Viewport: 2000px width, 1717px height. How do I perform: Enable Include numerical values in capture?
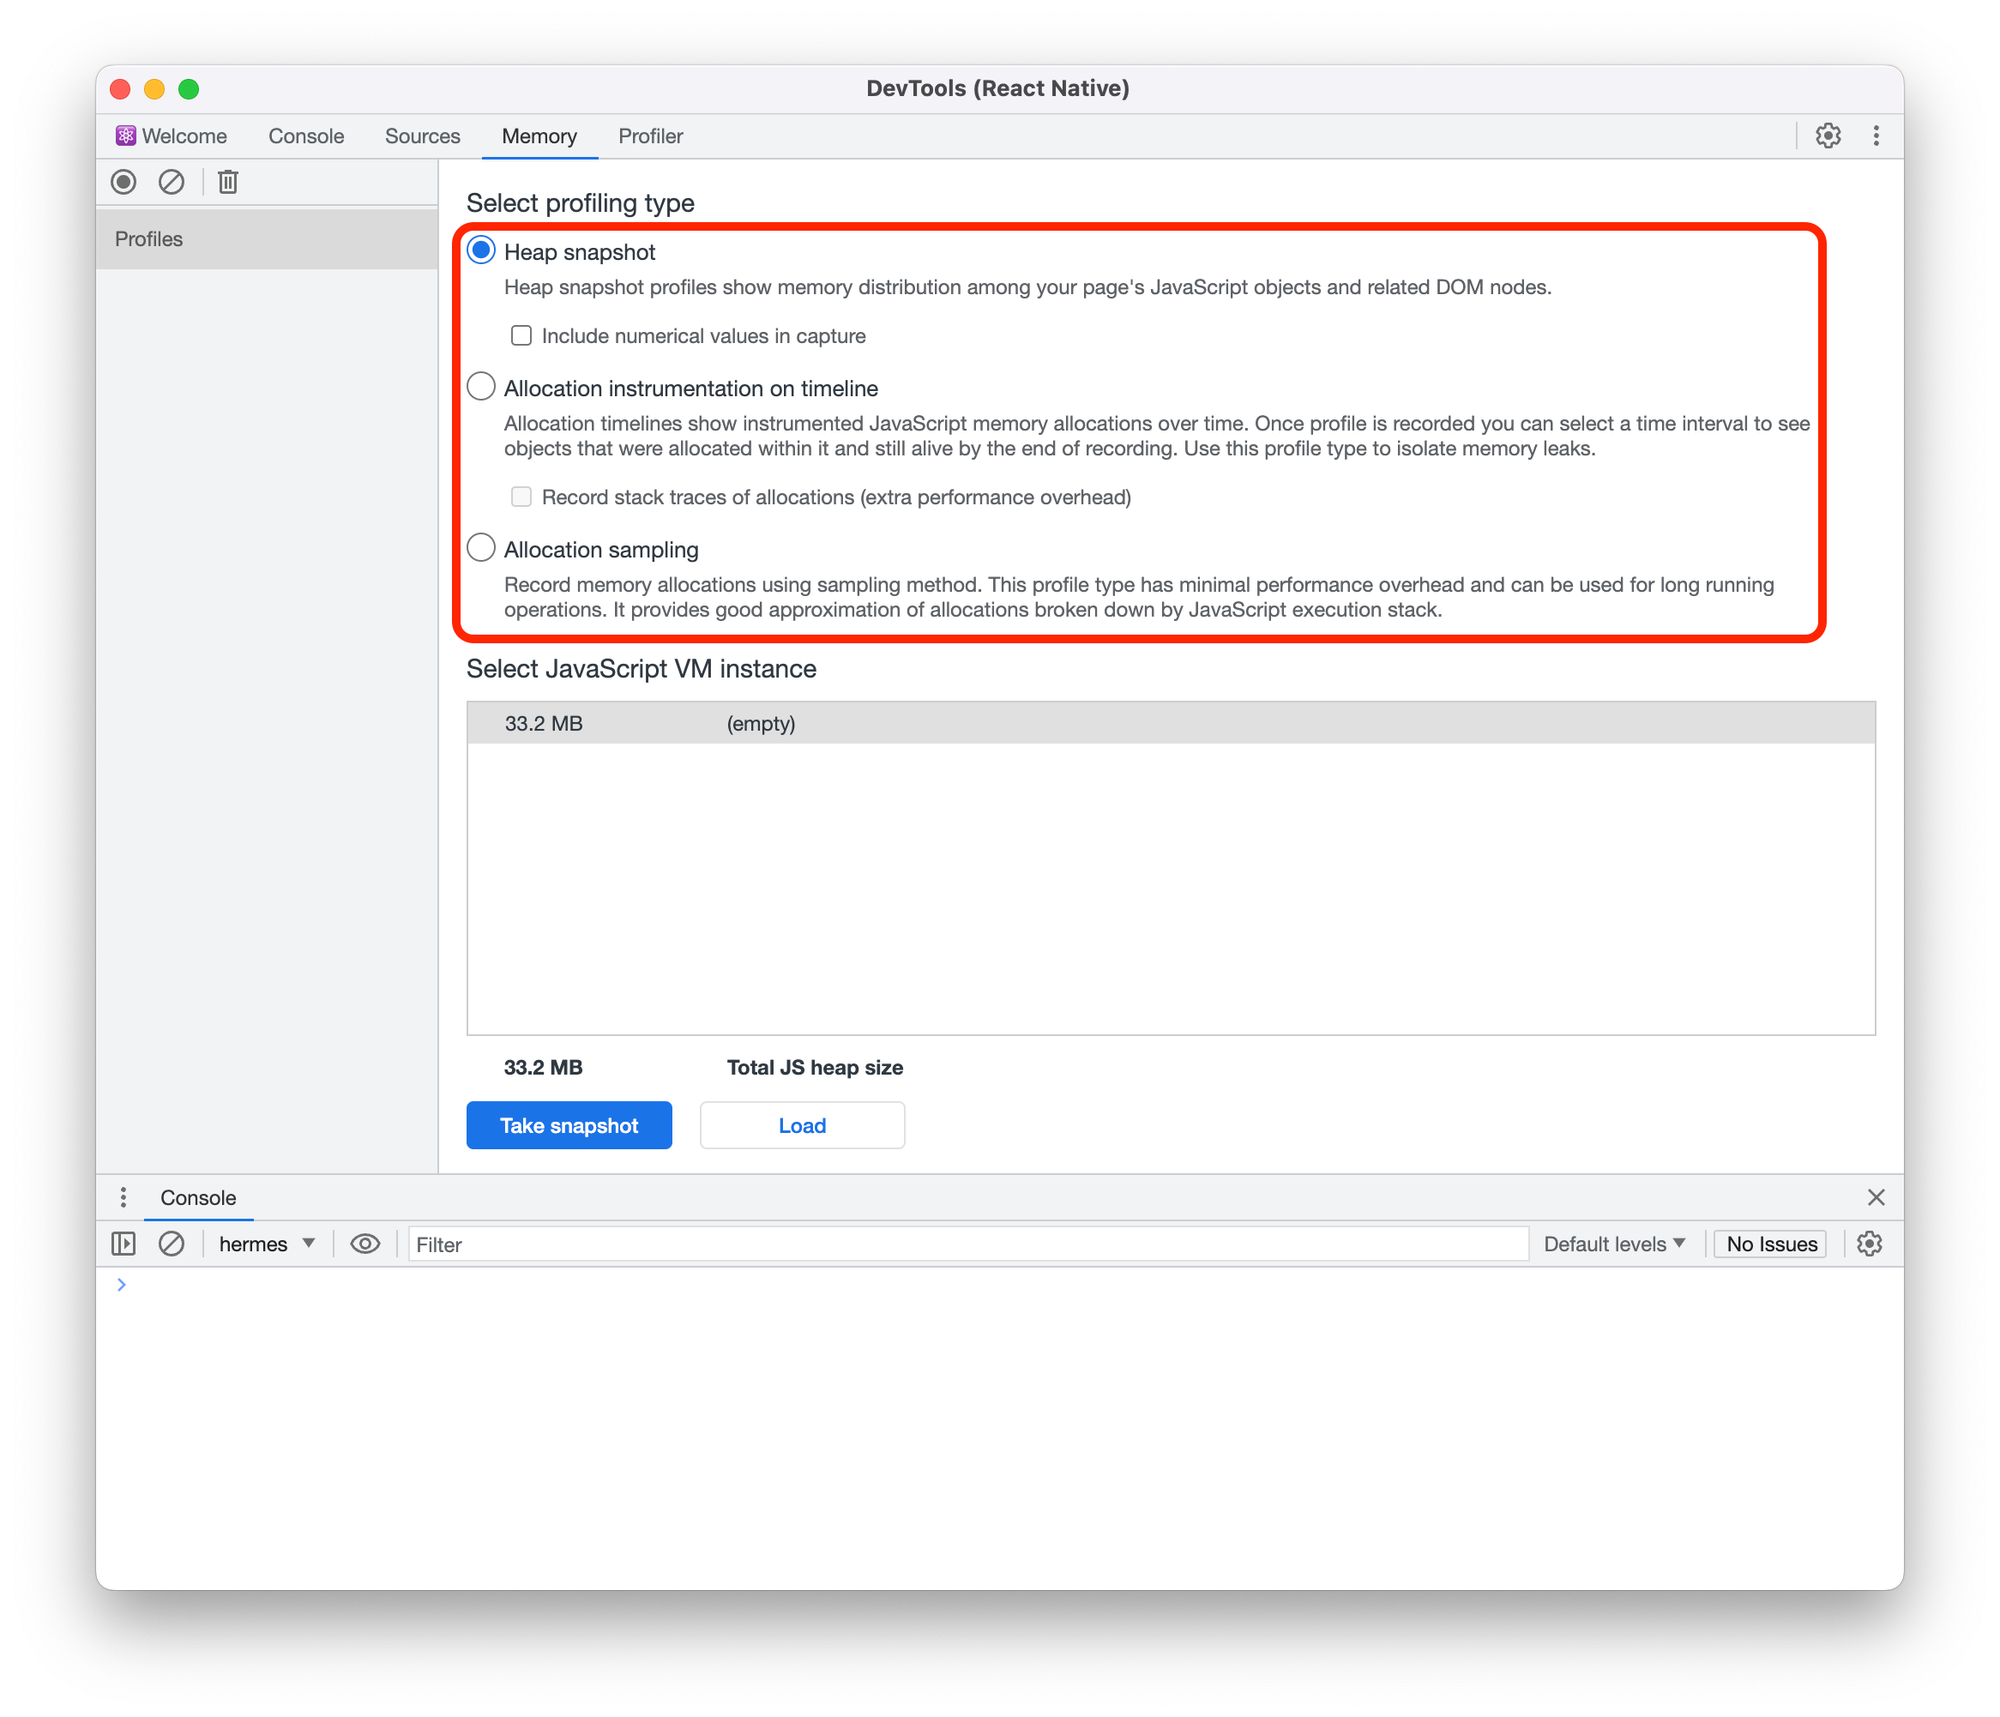[x=521, y=335]
